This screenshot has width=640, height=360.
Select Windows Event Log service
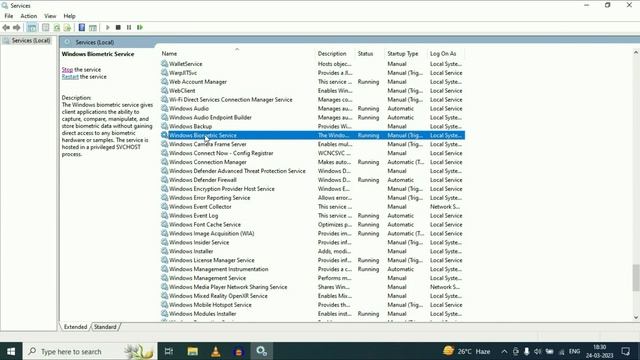point(312,216)
